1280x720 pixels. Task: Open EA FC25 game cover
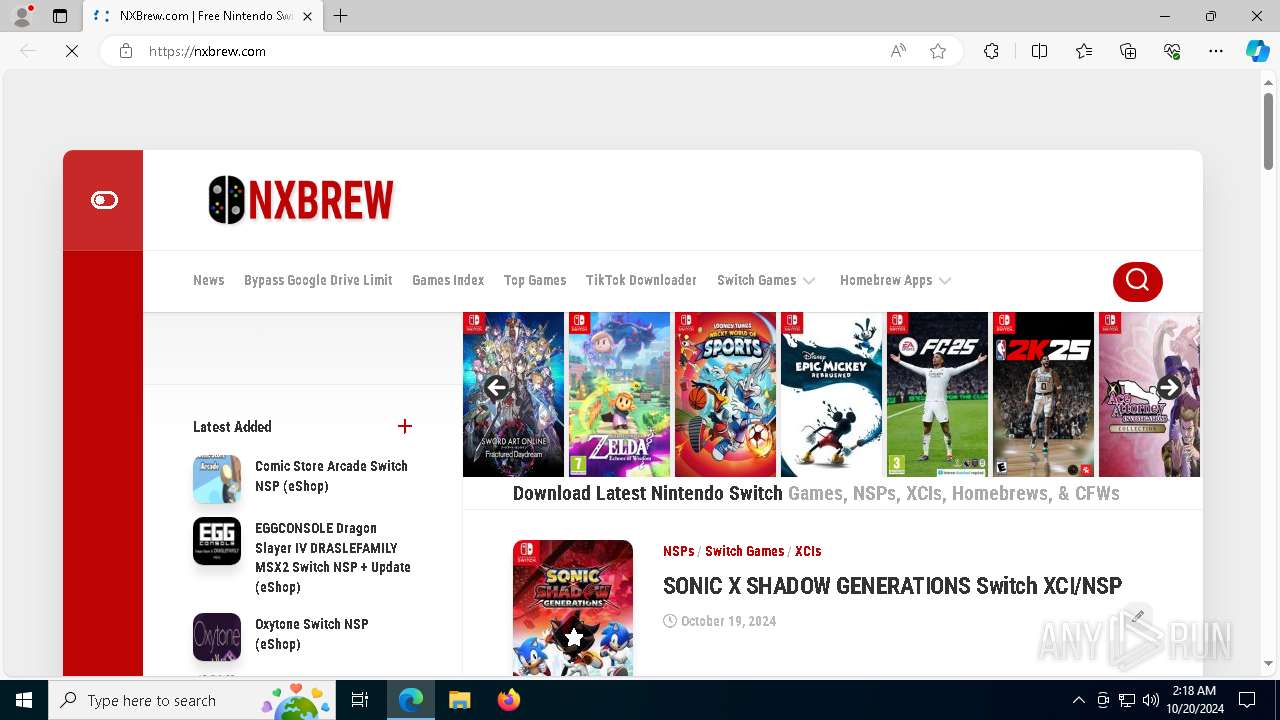tap(937, 394)
